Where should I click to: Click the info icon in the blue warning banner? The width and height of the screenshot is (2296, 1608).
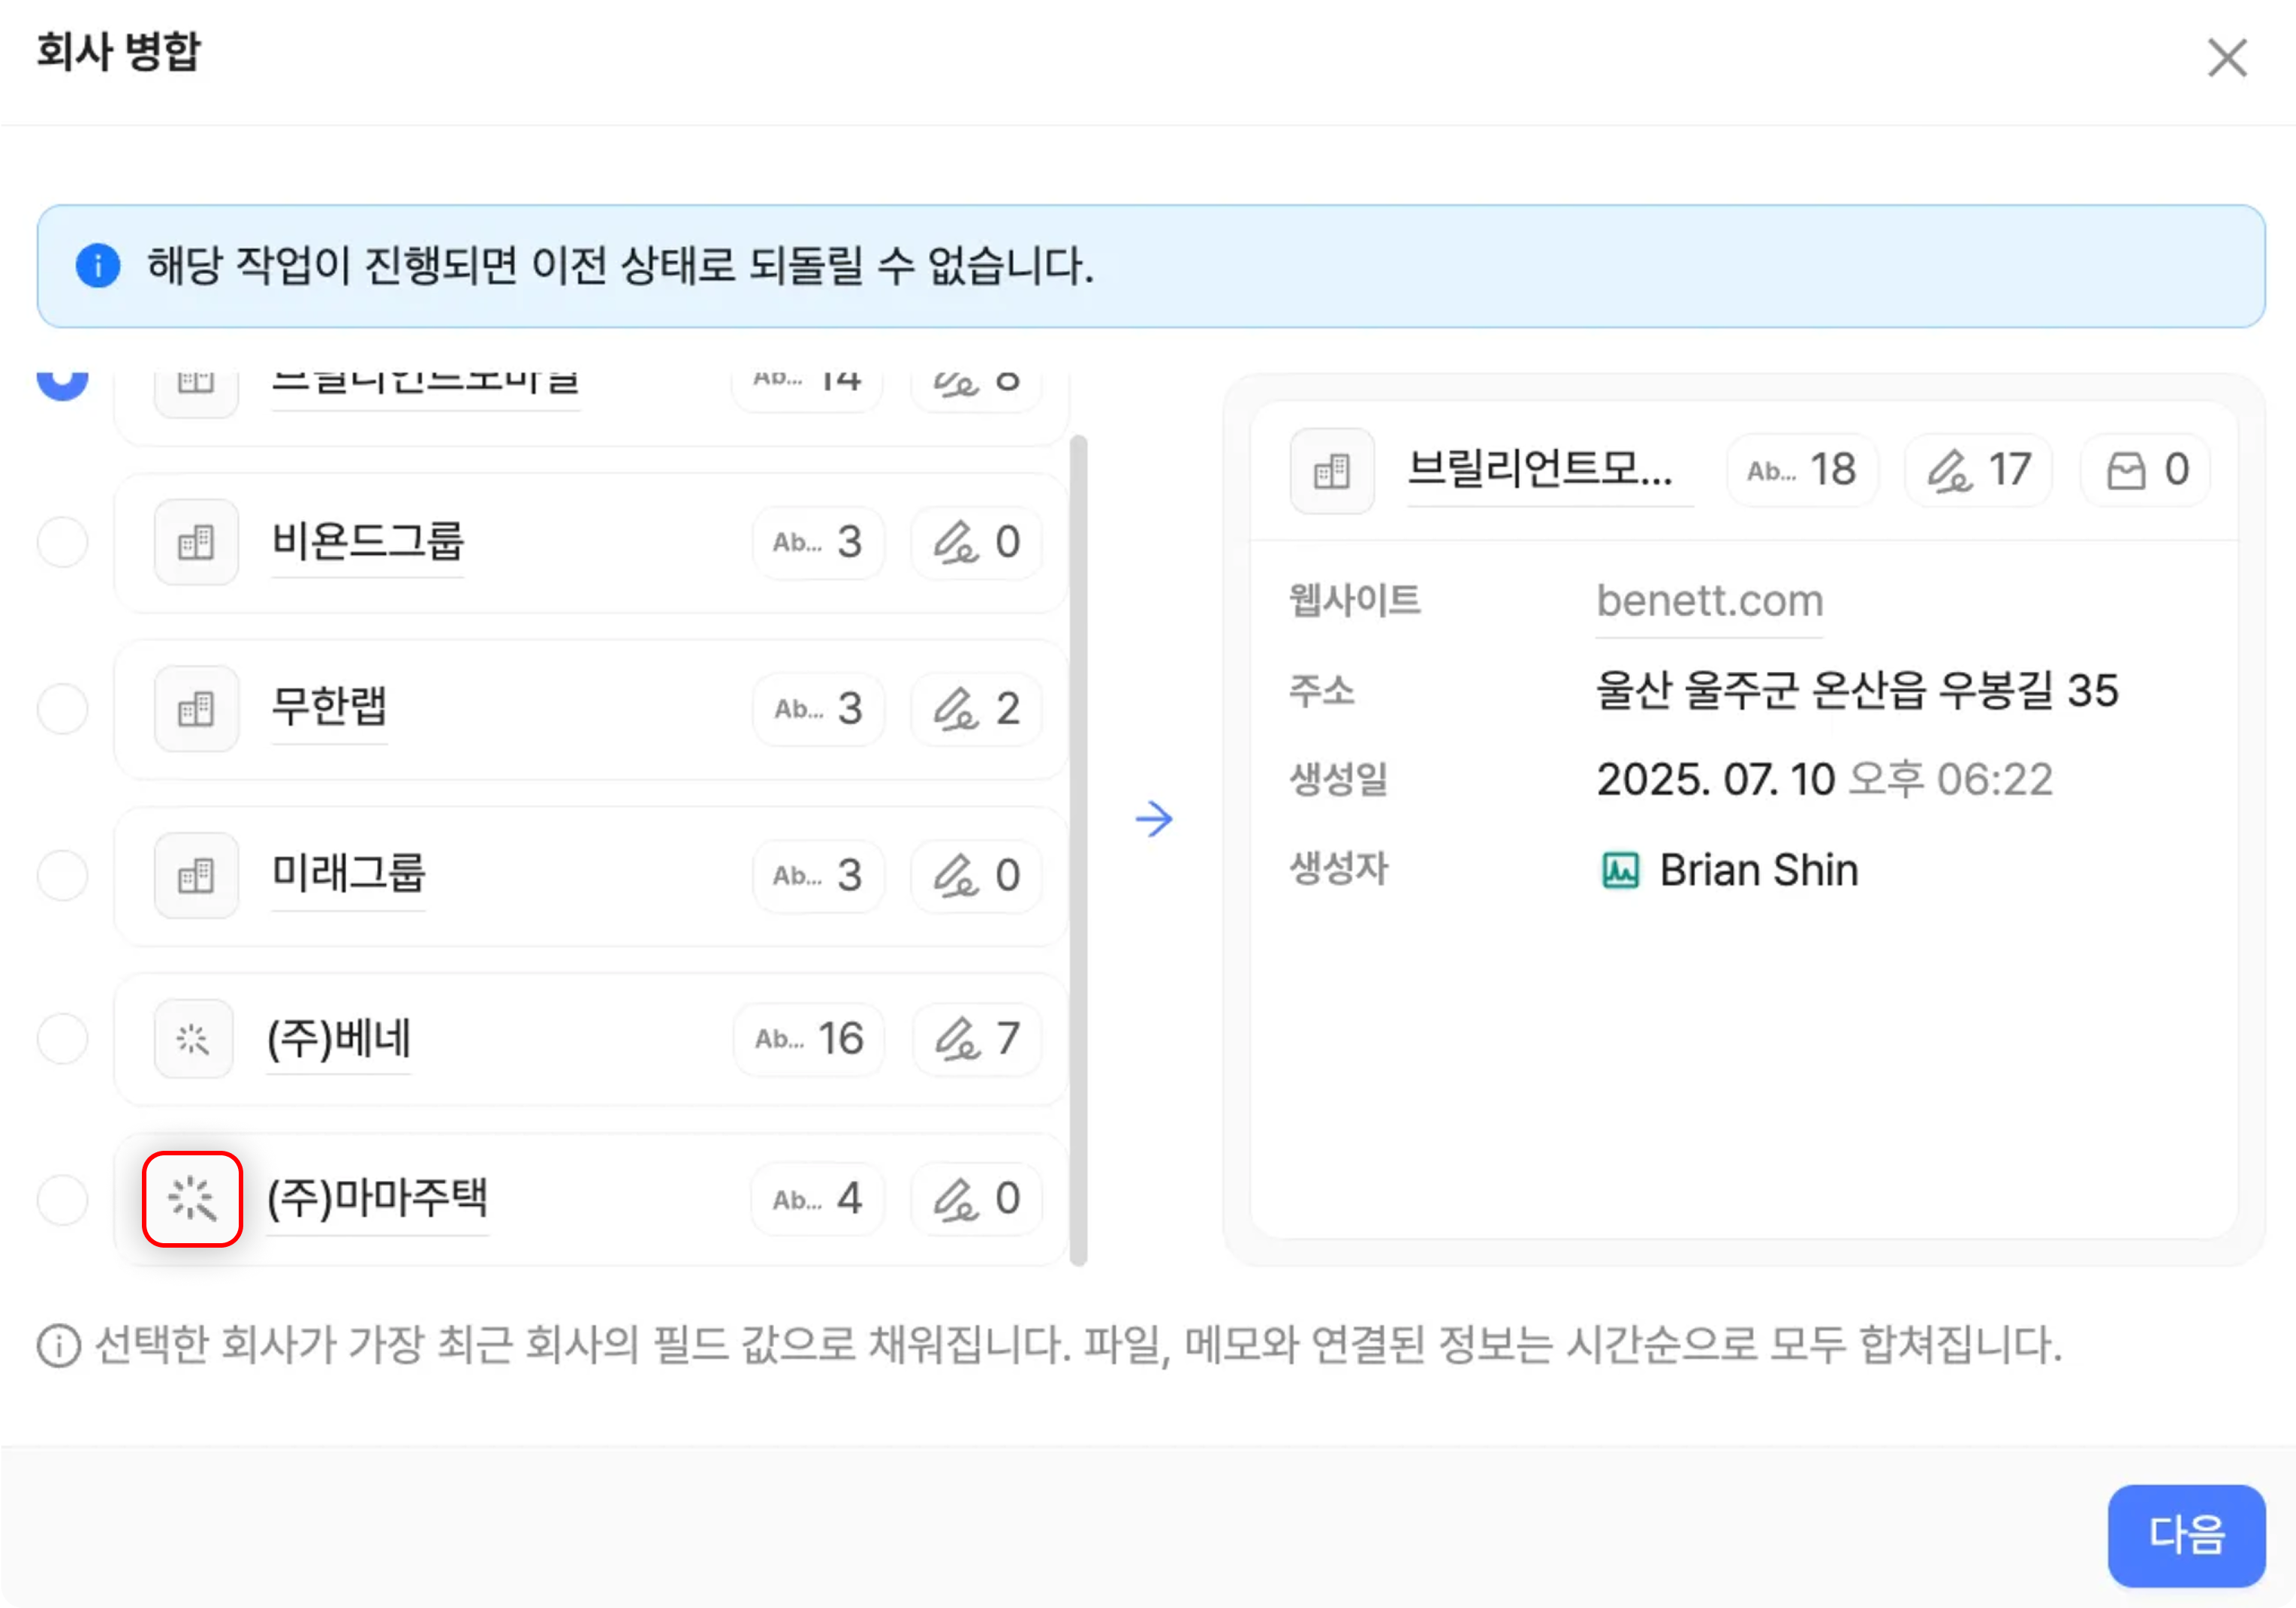point(98,266)
